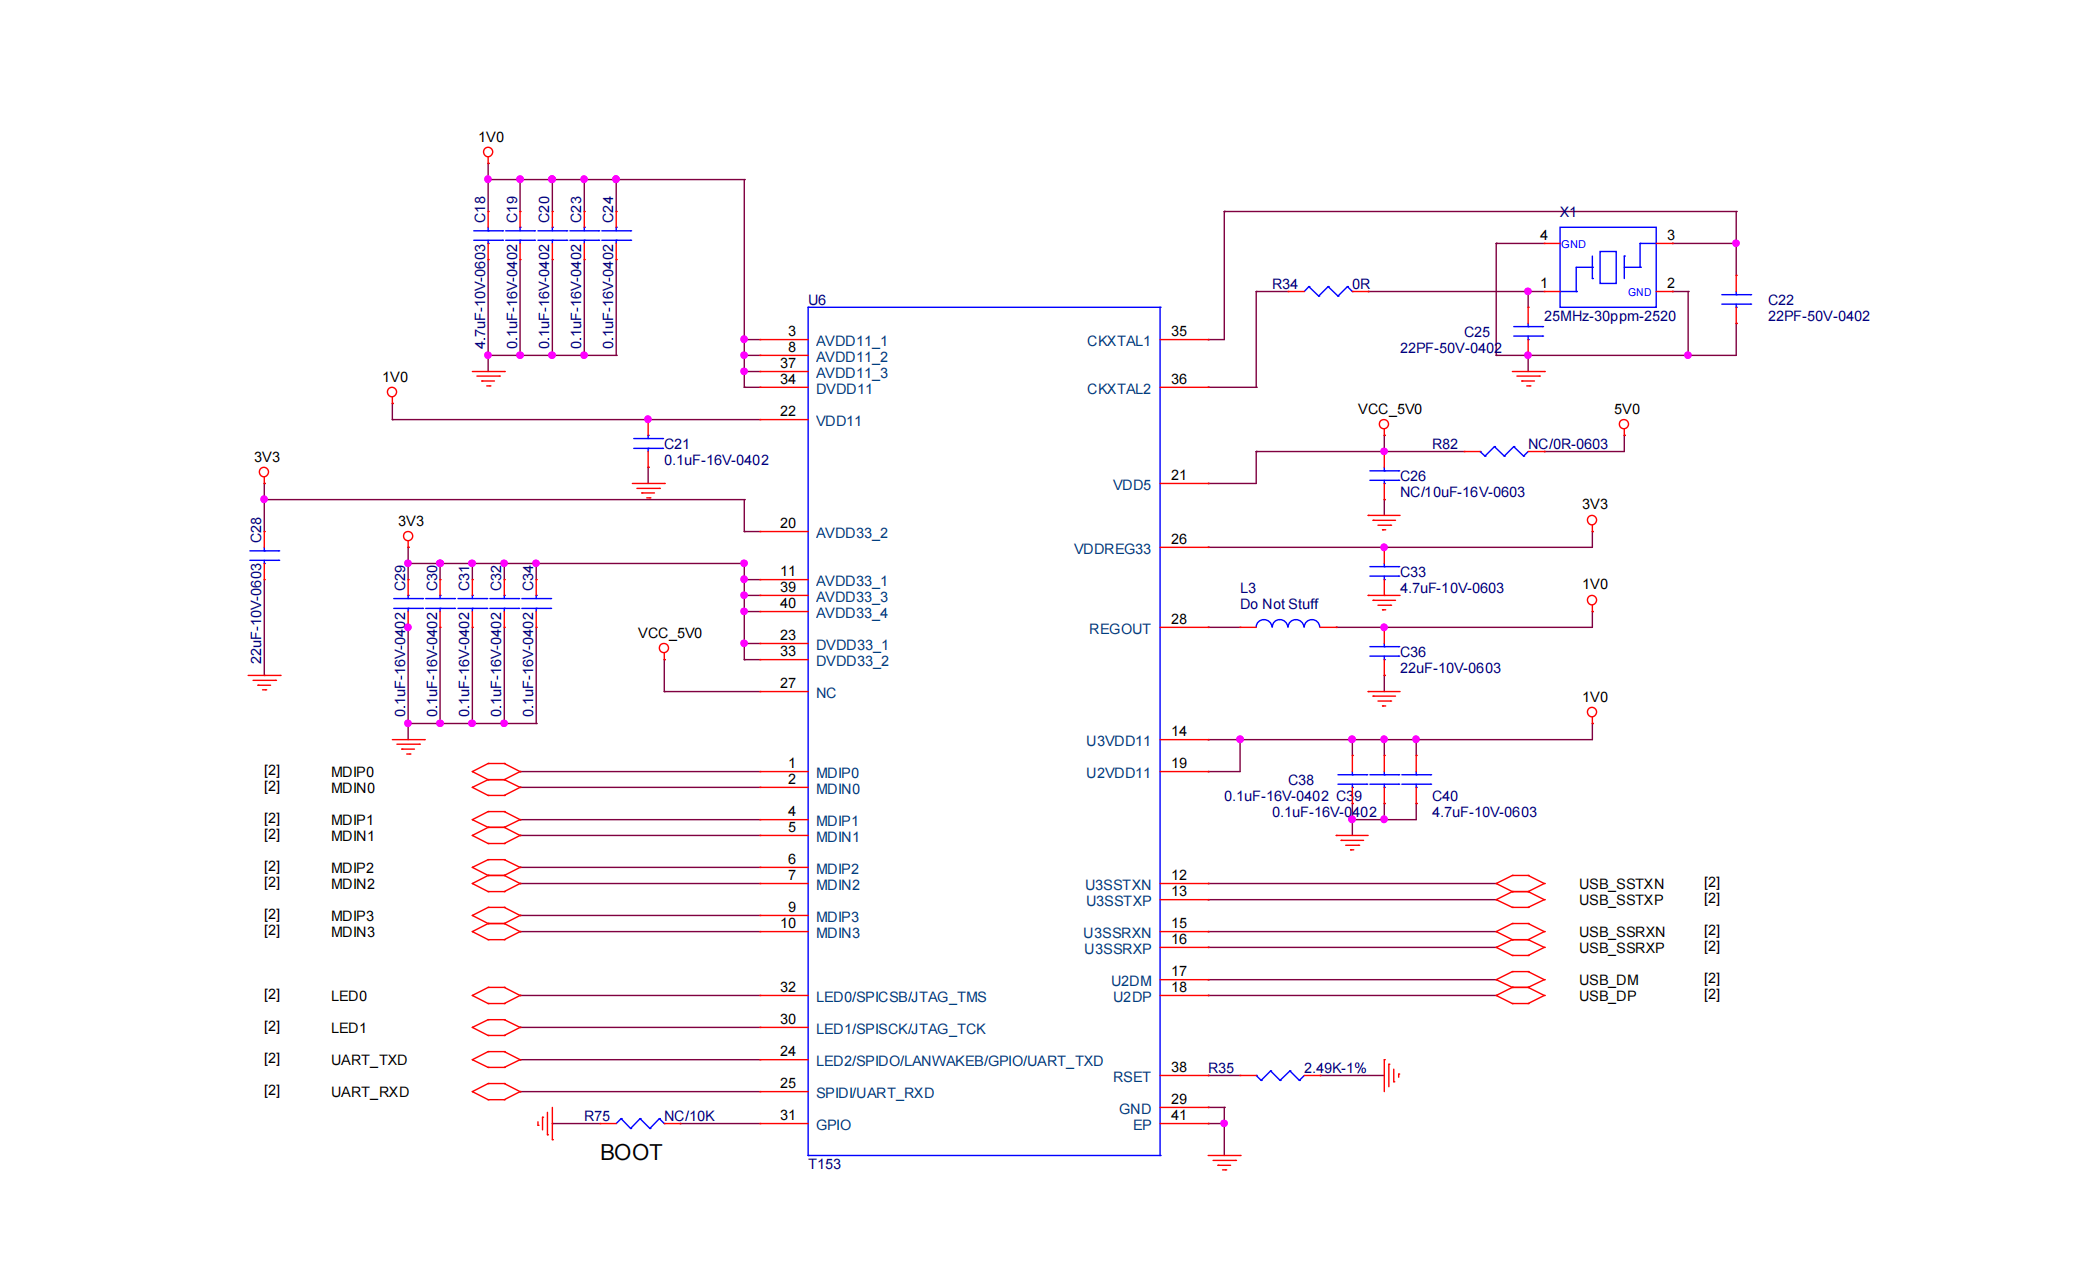This screenshot has width=2076, height=1264.
Task: Select the T153 part label
Action: [825, 1164]
